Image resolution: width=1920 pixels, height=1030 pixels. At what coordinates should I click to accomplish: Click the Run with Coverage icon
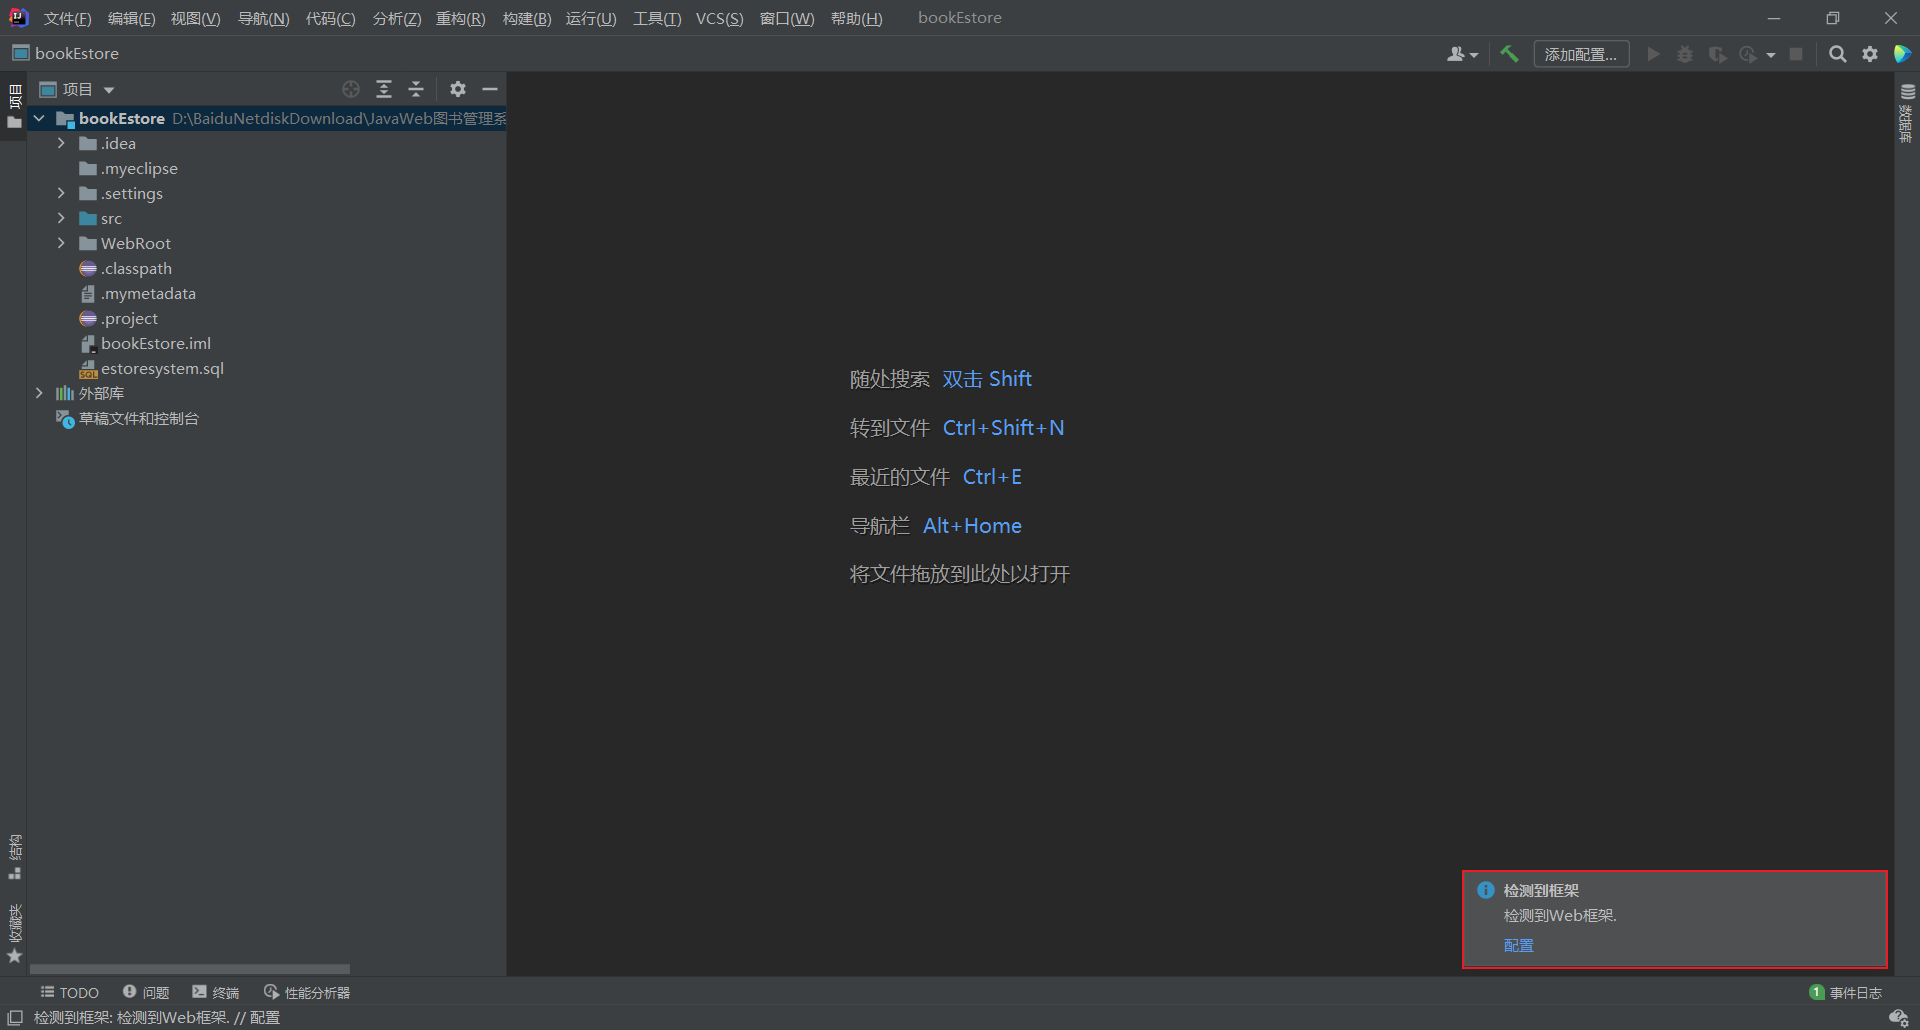click(x=1717, y=54)
